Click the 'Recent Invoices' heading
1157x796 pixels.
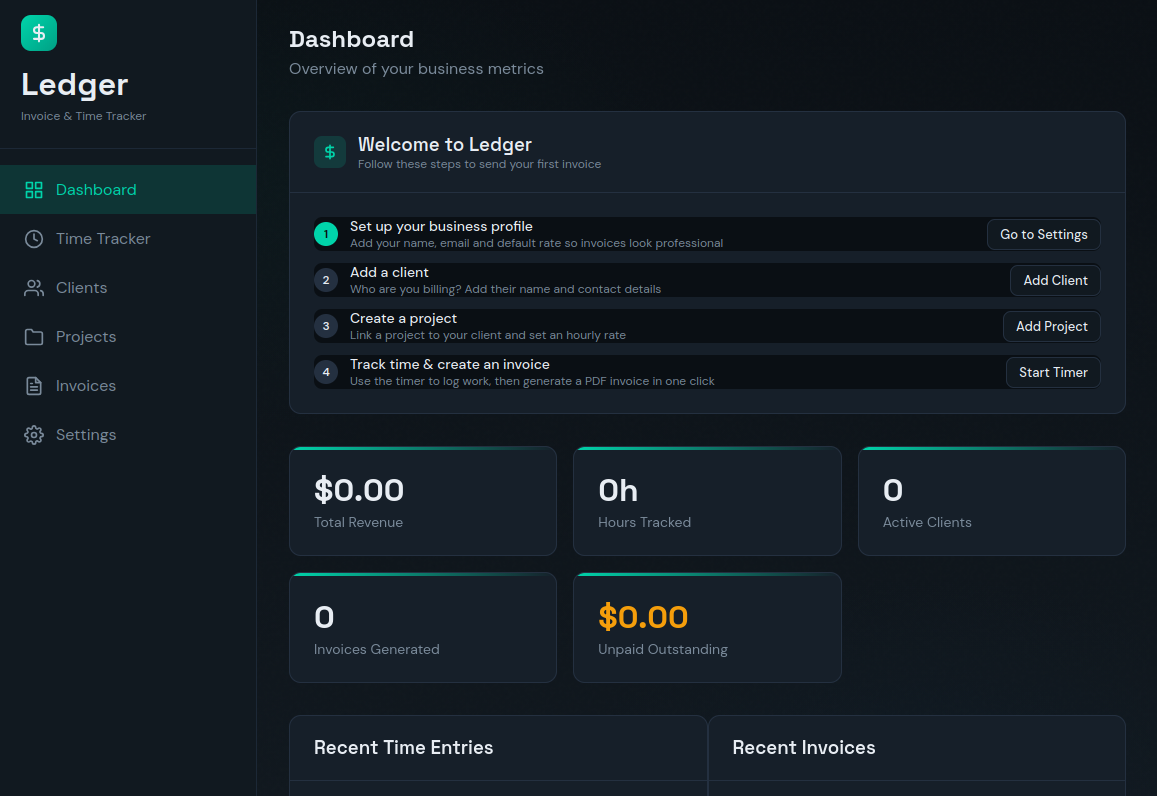pyautogui.click(x=804, y=747)
